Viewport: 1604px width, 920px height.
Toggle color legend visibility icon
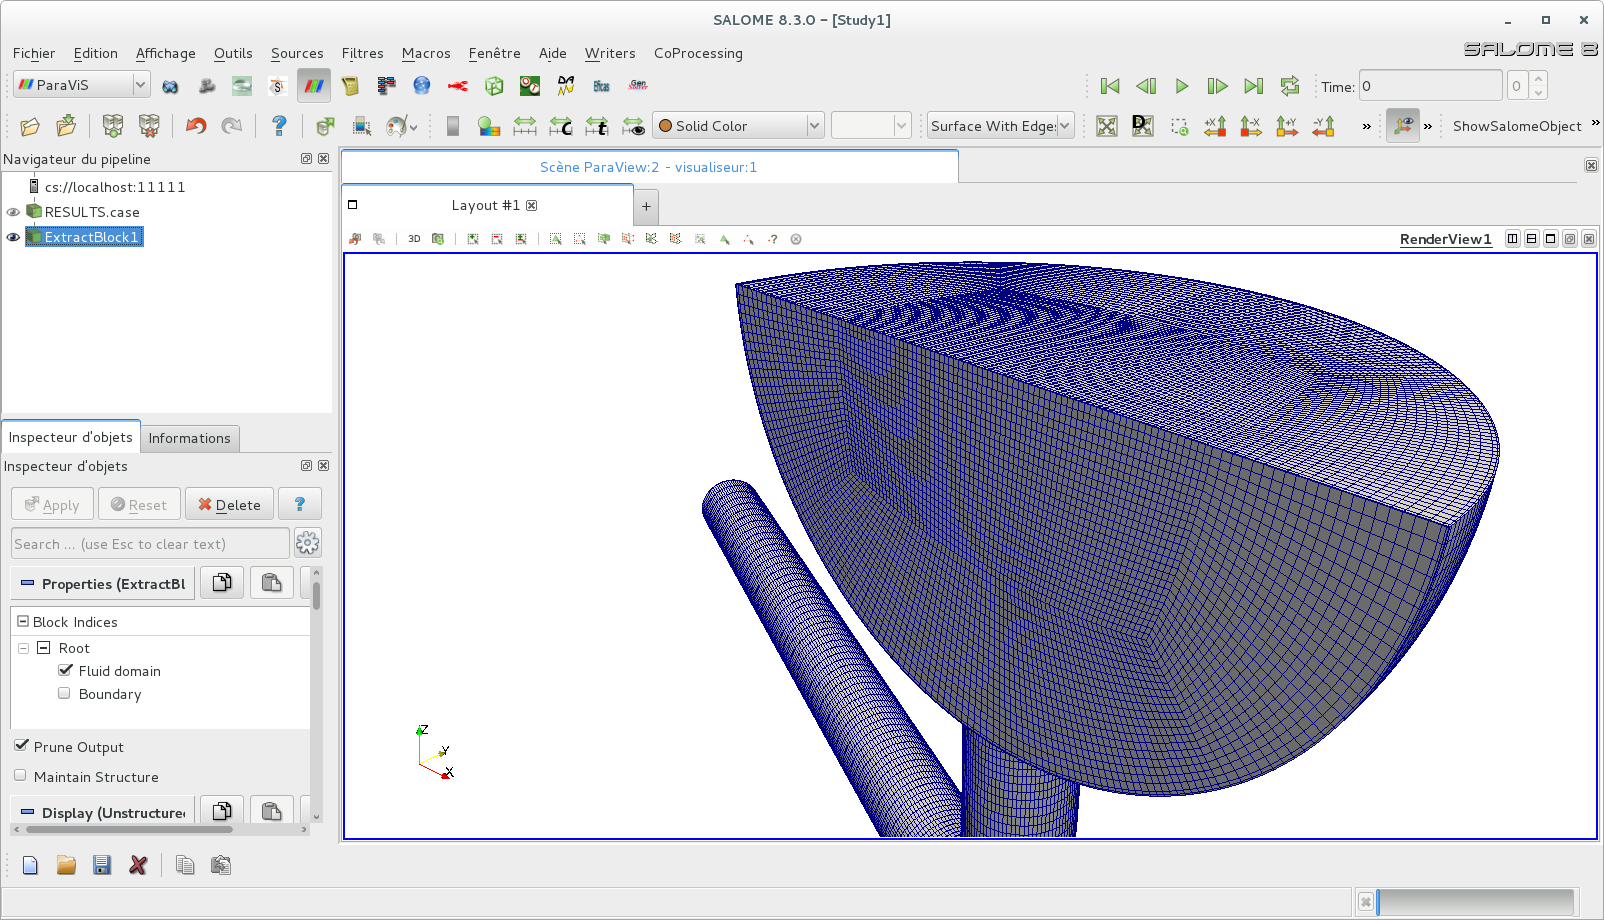[x=453, y=126]
